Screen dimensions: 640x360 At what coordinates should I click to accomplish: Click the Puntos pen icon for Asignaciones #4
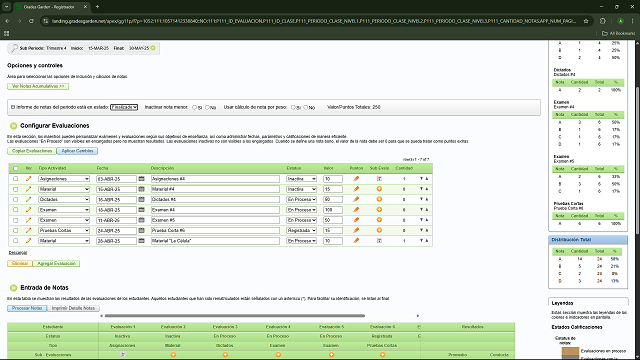(x=356, y=179)
